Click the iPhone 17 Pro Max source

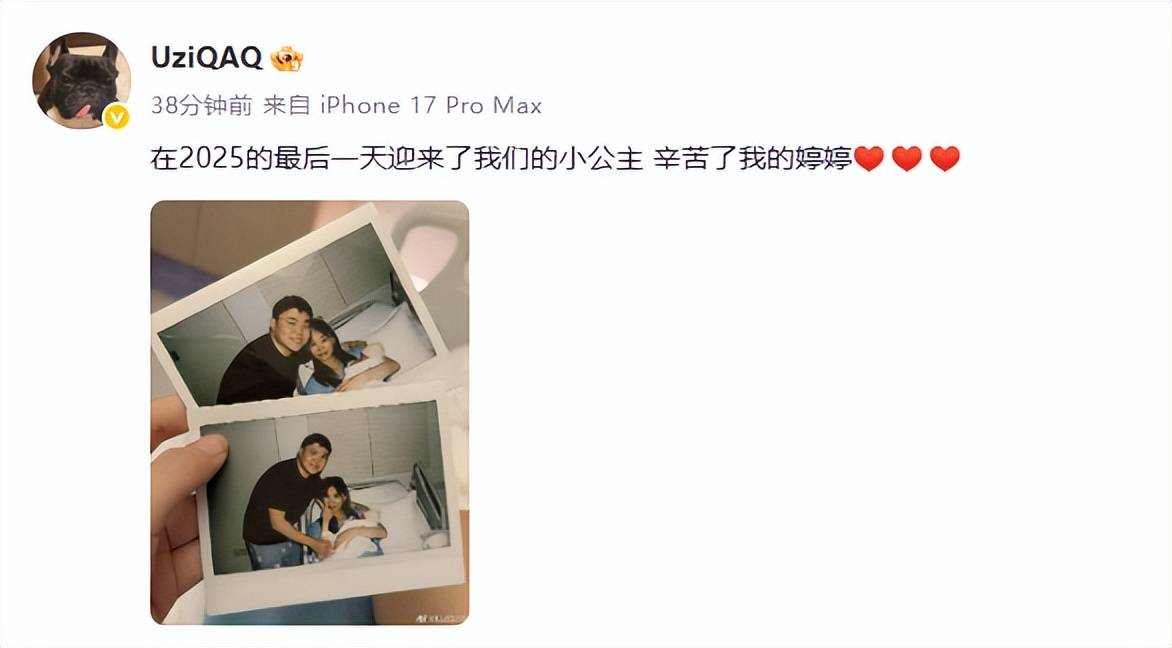point(431,105)
